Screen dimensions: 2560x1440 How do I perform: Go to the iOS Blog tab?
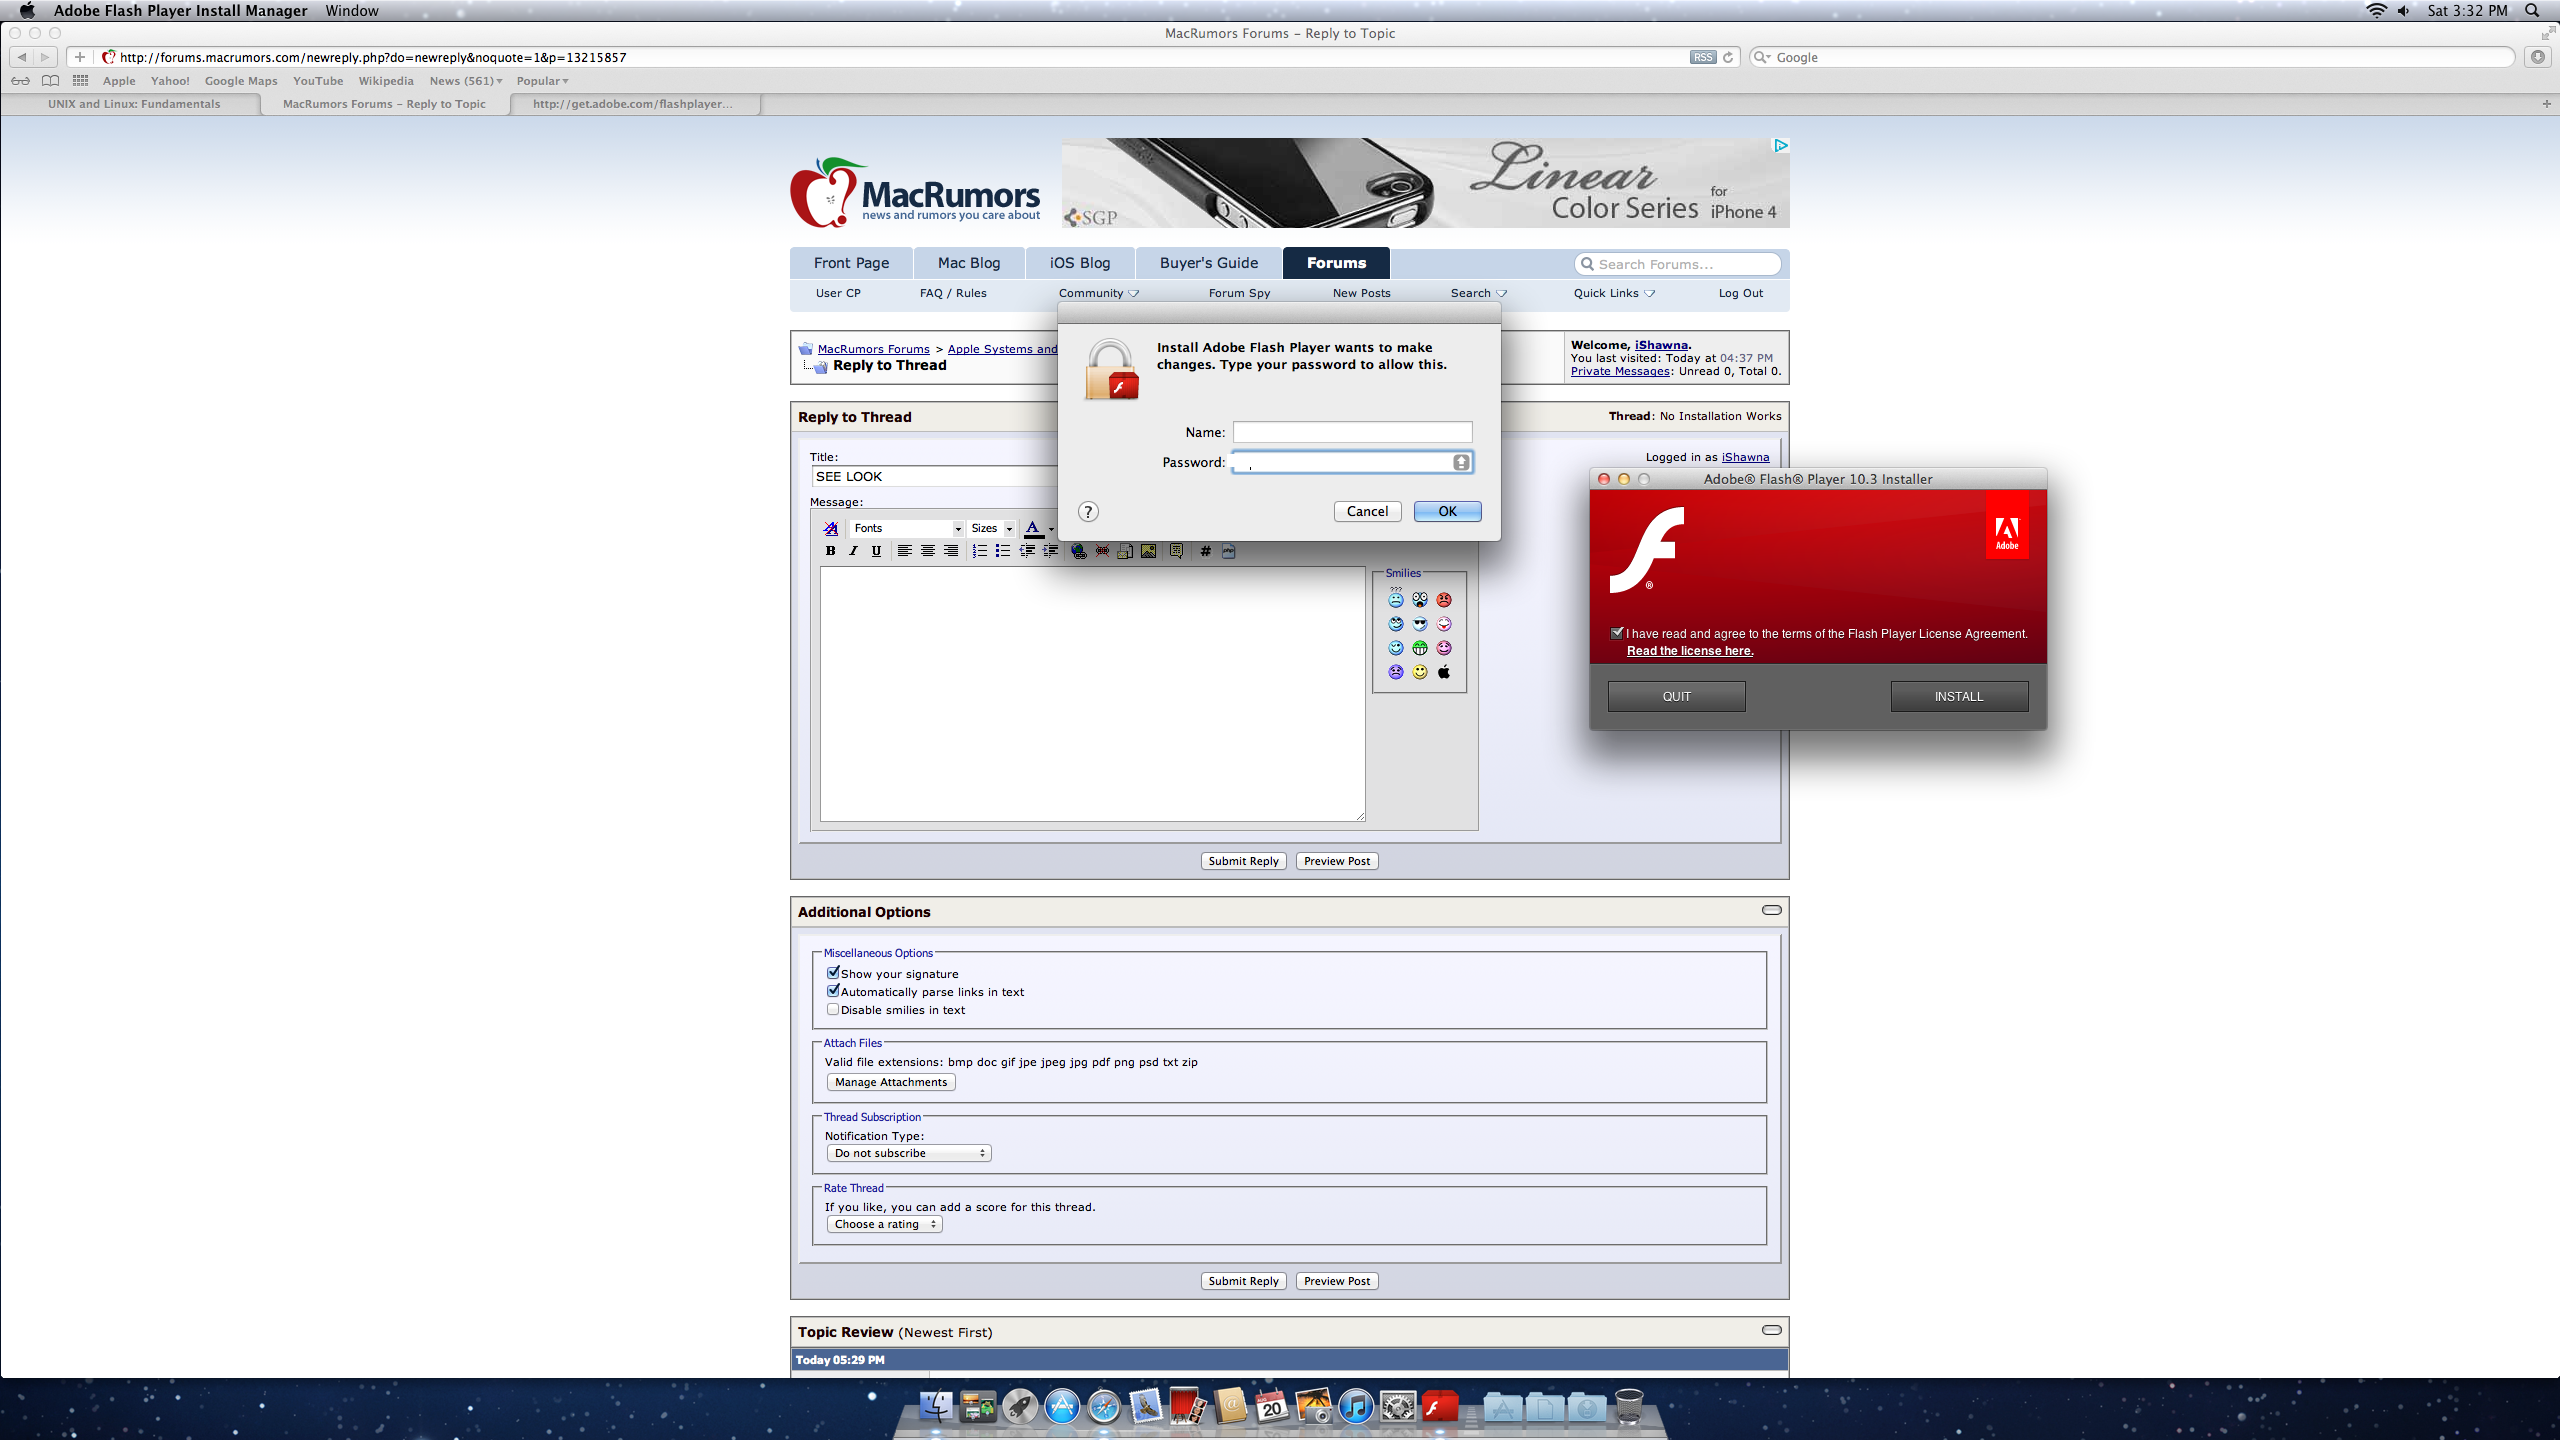click(1080, 263)
